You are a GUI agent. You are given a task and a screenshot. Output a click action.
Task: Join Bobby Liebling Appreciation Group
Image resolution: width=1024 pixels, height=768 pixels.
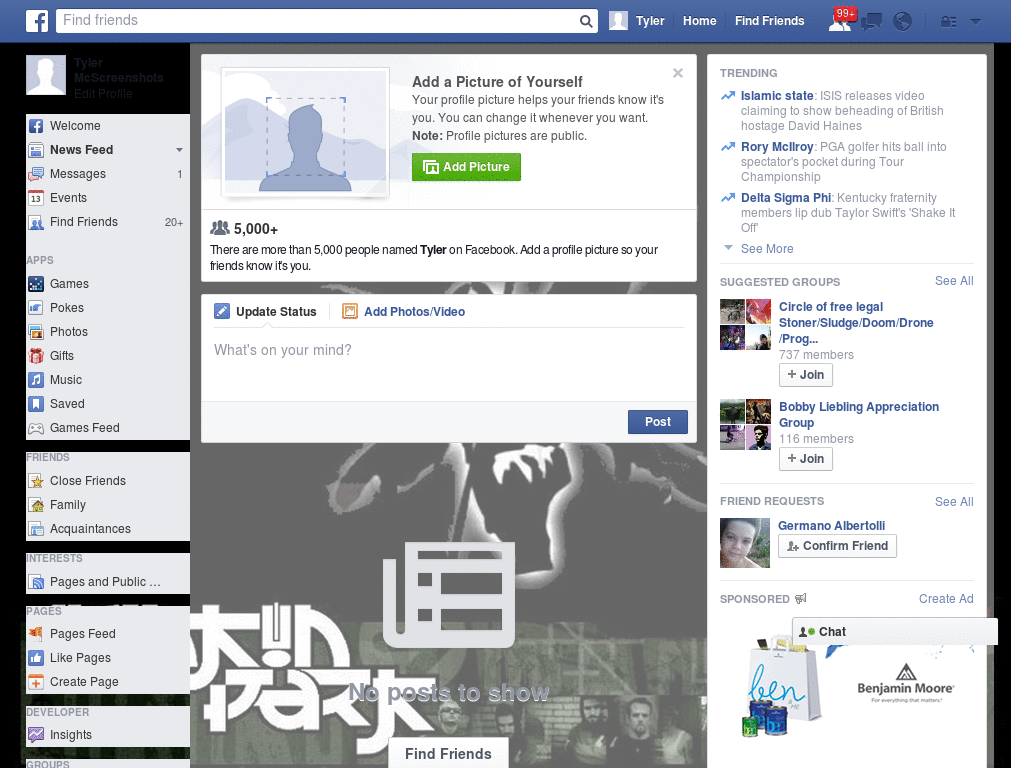click(x=806, y=459)
